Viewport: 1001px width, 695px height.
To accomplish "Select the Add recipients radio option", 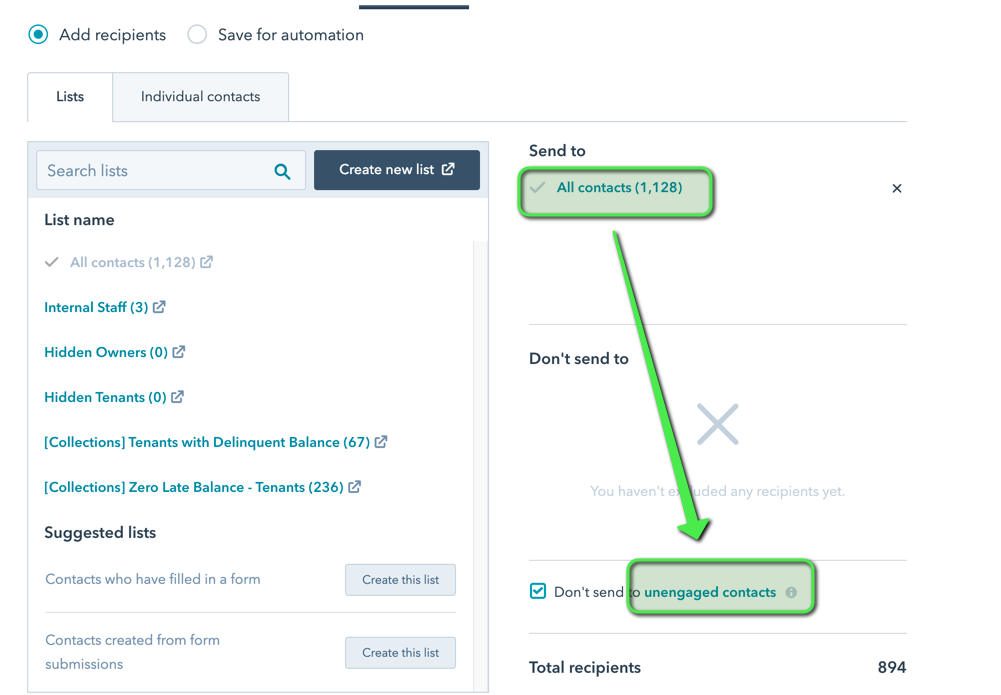I will click(38, 34).
